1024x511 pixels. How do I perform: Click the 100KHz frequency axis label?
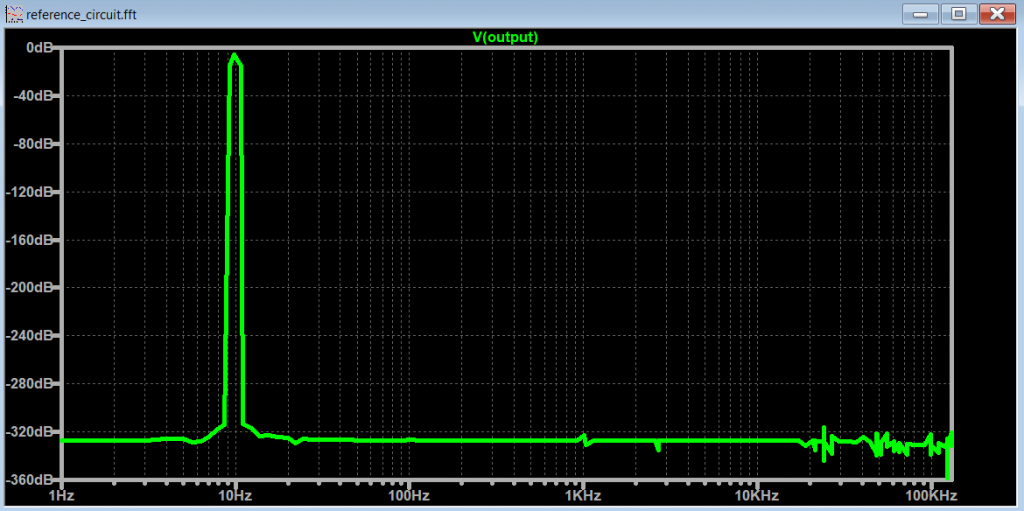[931, 496]
